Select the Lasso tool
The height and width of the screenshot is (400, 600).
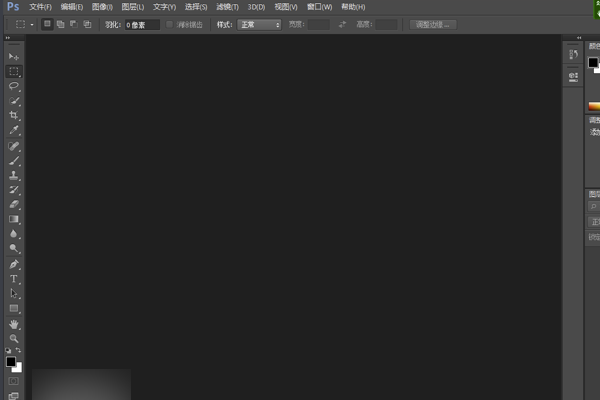[14, 86]
